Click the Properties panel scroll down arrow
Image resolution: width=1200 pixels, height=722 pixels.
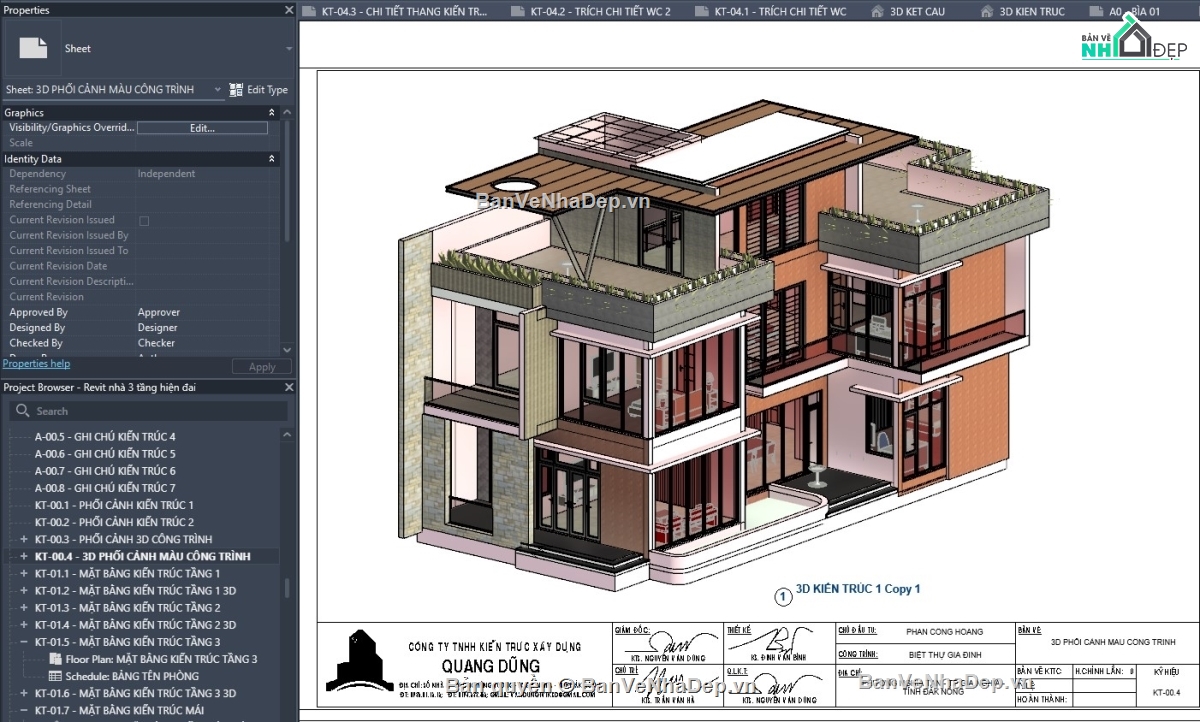[x=288, y=350]
